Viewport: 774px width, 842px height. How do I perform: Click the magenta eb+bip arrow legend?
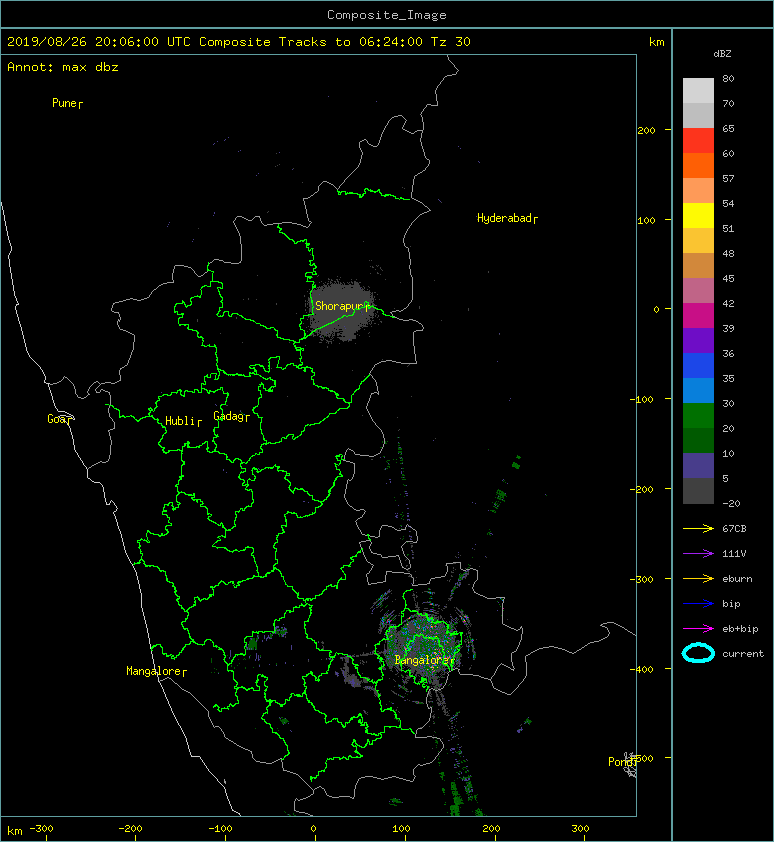(x=698, y=629)
